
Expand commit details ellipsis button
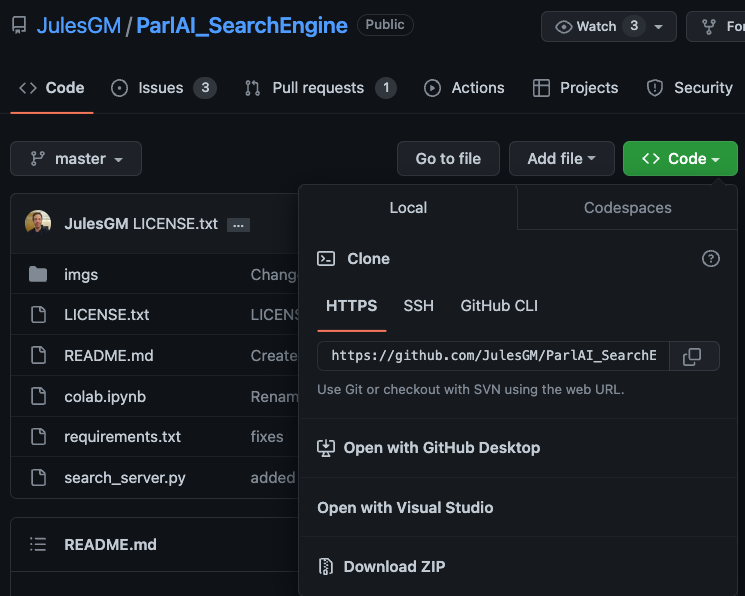coord(239,225)
